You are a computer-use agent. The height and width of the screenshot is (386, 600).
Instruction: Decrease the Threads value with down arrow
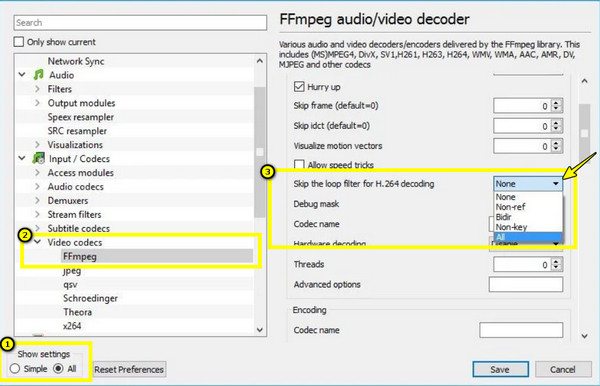point(557,267)
